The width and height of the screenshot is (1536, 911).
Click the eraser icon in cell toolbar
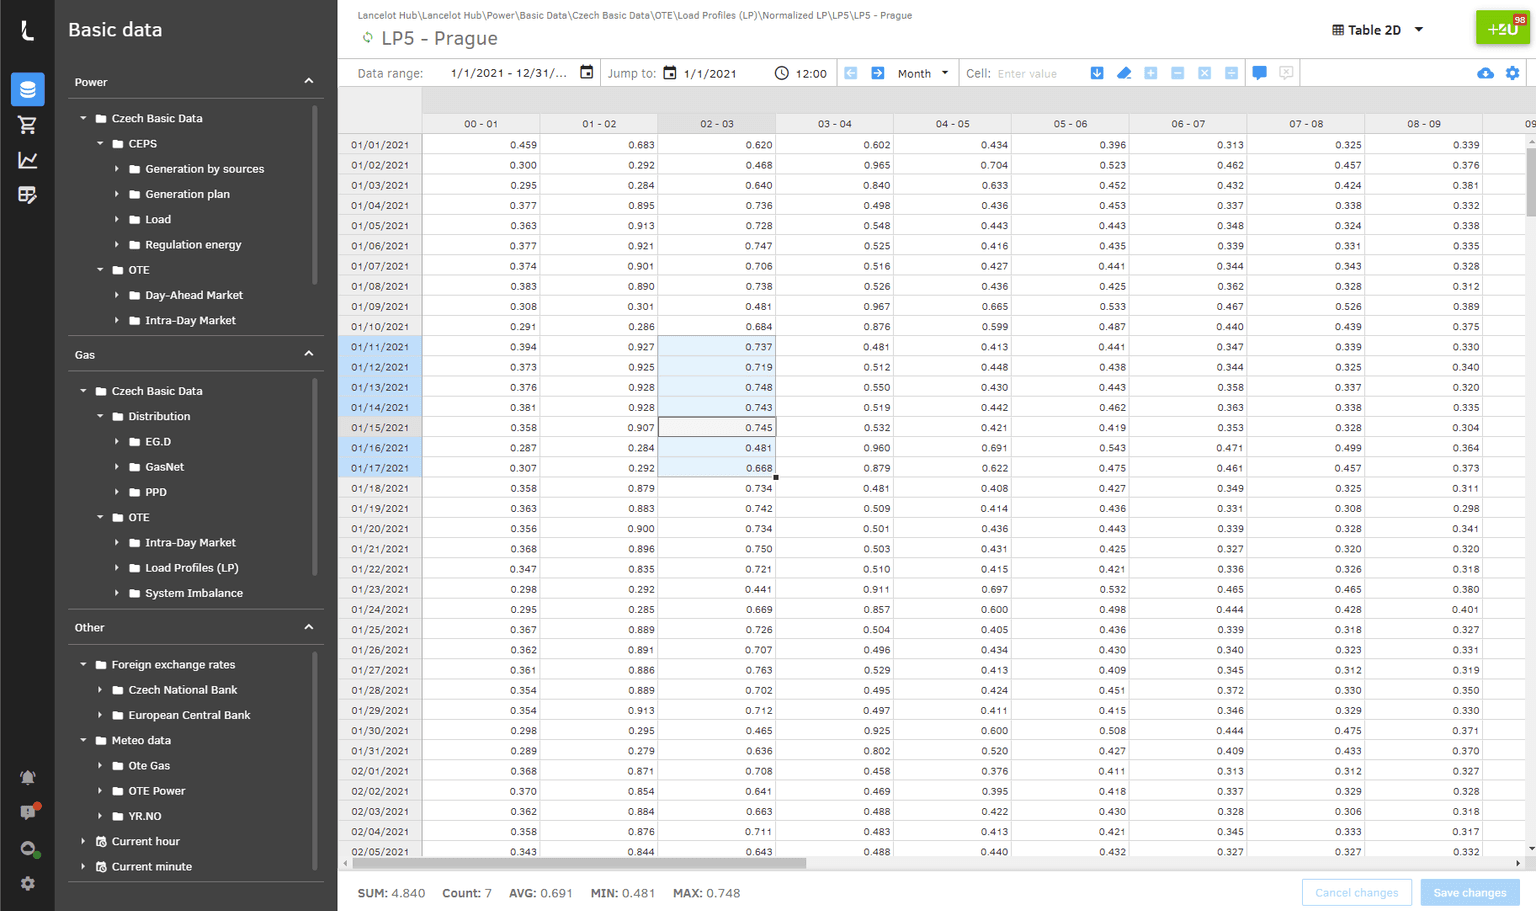point(1124,73)
